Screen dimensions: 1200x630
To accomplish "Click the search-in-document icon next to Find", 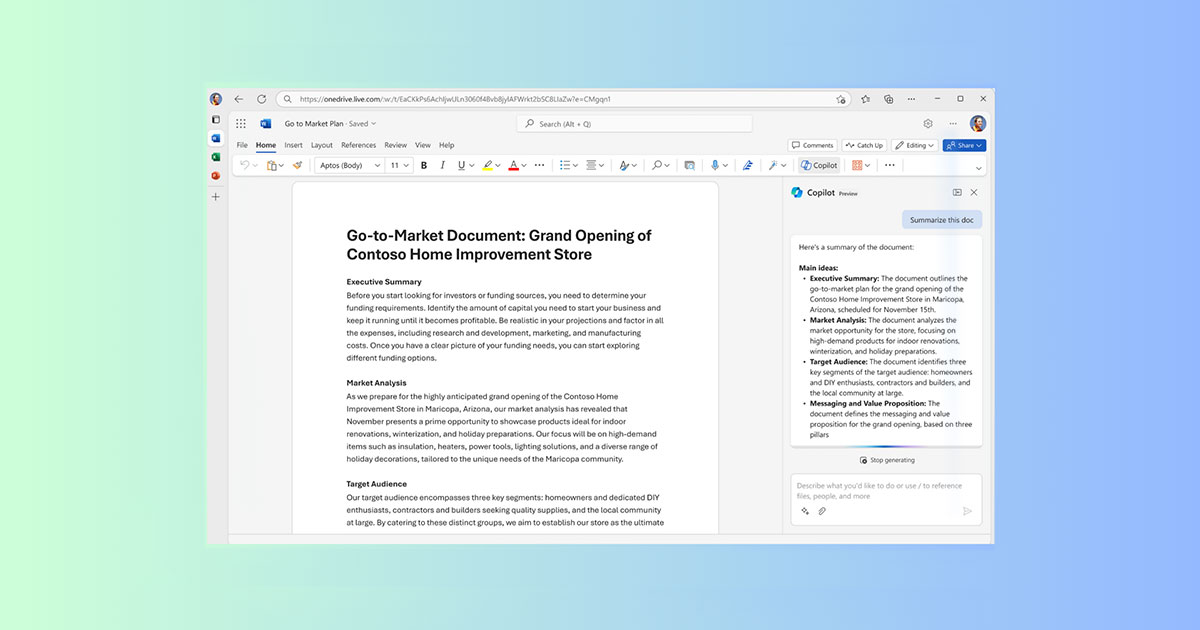I will [689, 165].
